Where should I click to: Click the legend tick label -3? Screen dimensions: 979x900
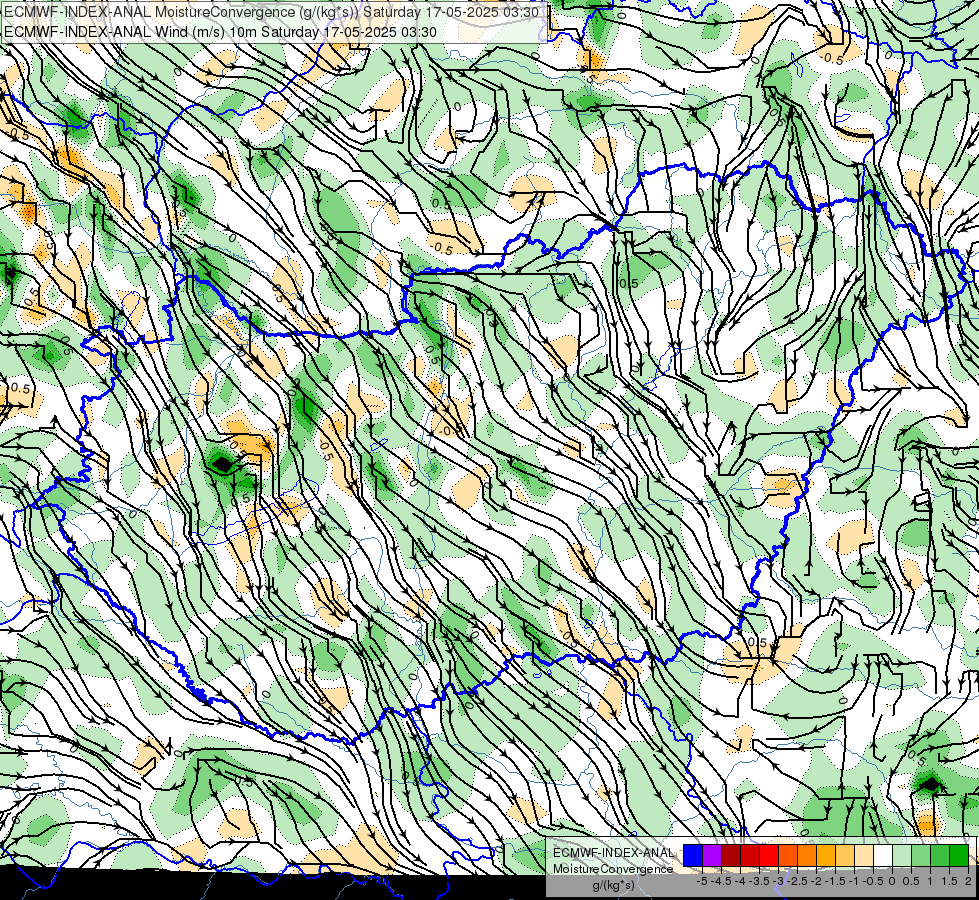tap(779, 881)
